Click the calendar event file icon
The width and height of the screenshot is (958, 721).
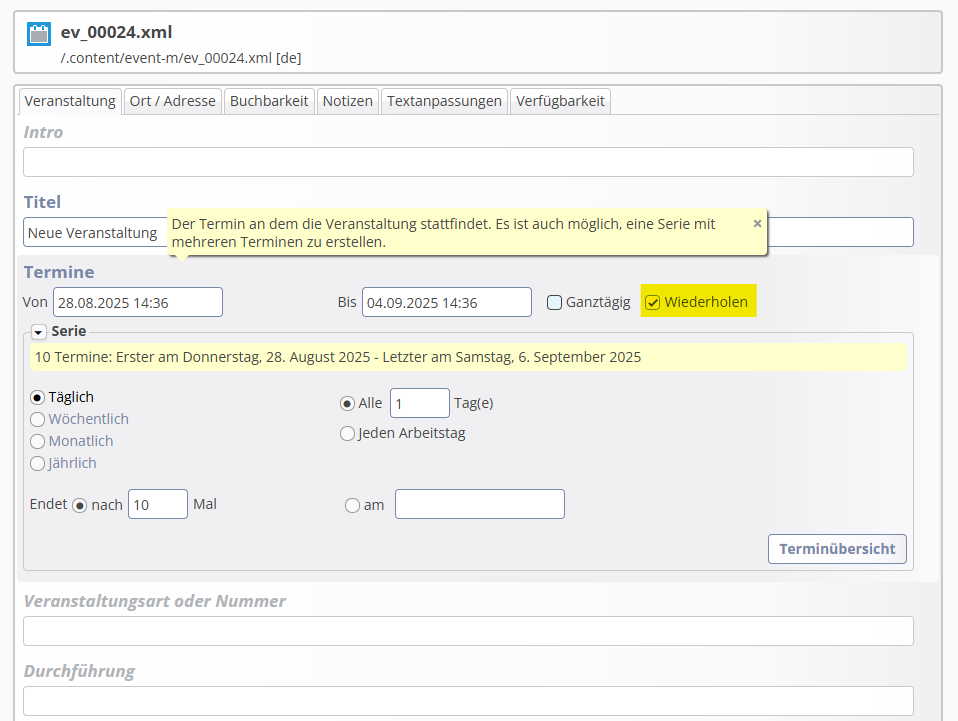pyautogui.click(x=39, y=34)
